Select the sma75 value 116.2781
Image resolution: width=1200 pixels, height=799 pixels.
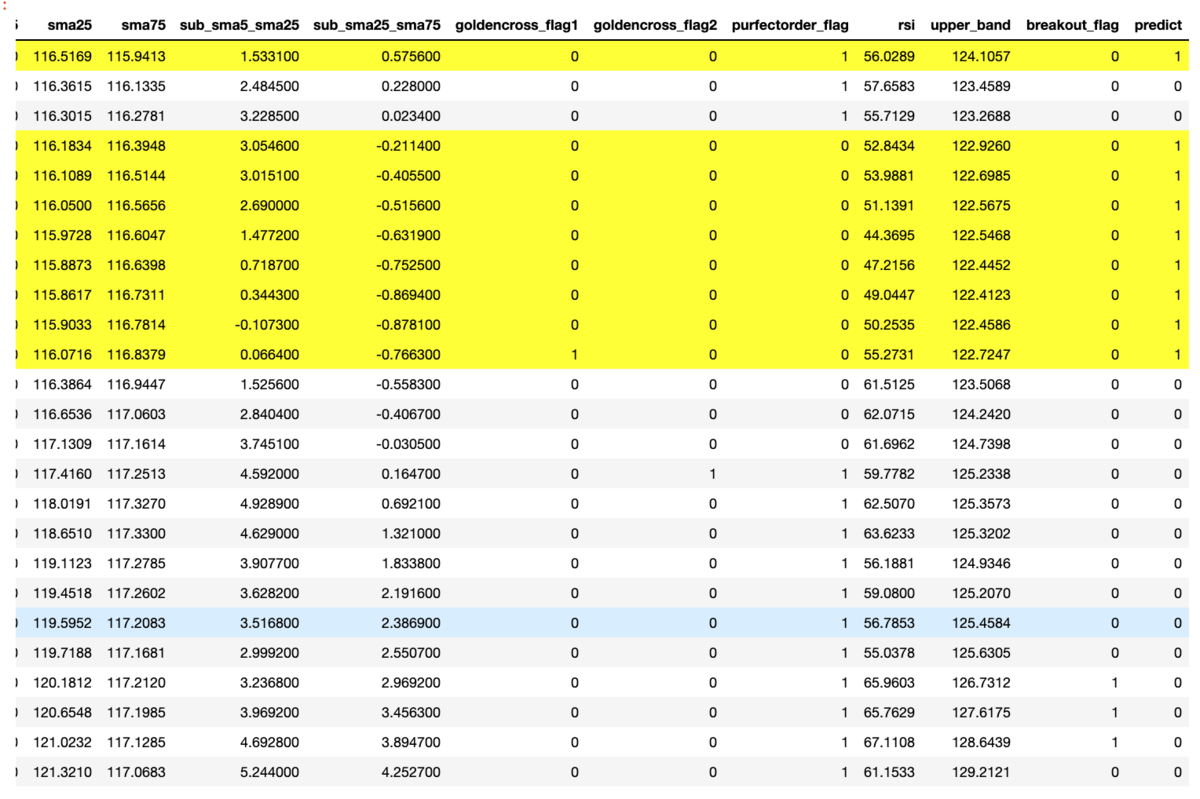(x=137, y=116)
